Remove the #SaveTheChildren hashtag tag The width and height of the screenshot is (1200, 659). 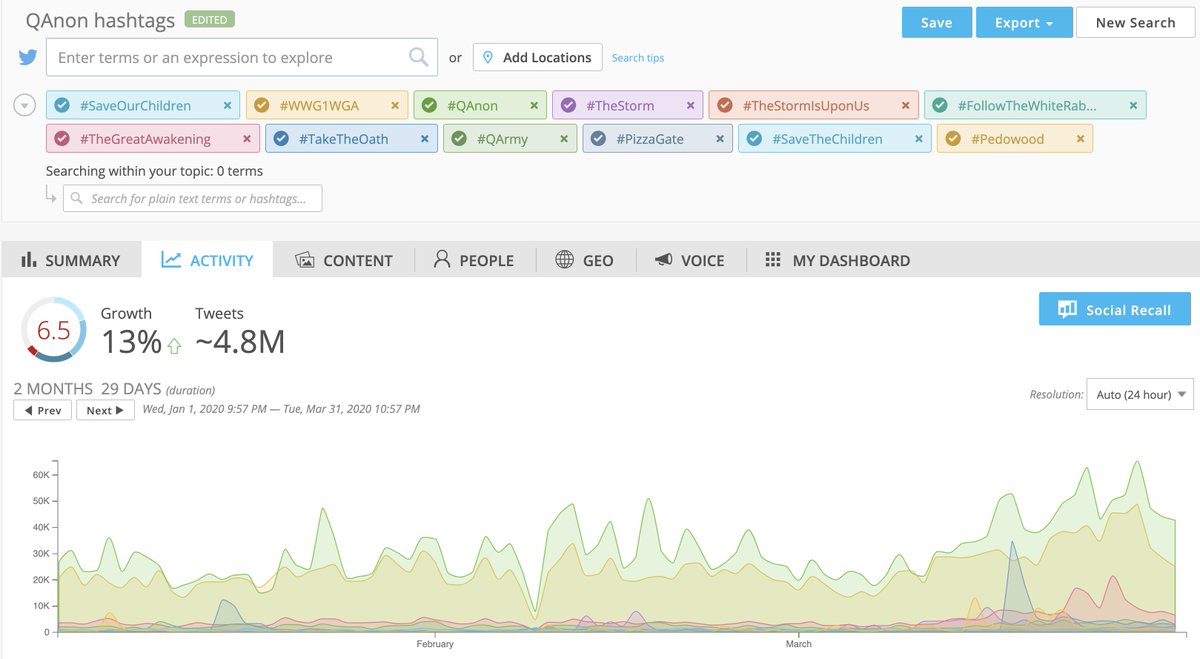[919, 139]
